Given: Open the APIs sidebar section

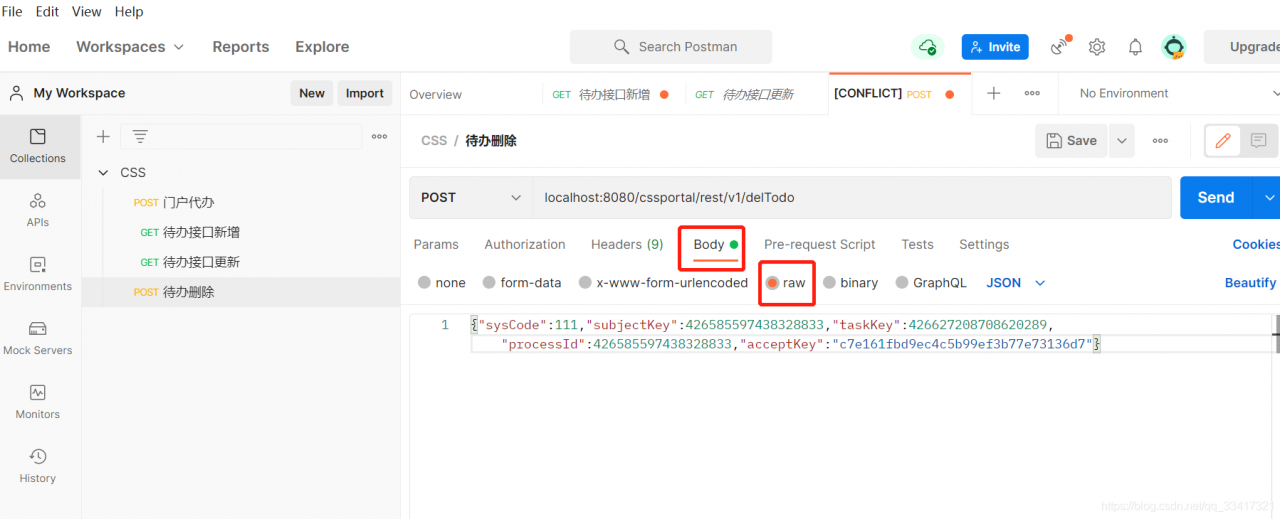Looking at the screenshot, I should (x=38, y=210).
